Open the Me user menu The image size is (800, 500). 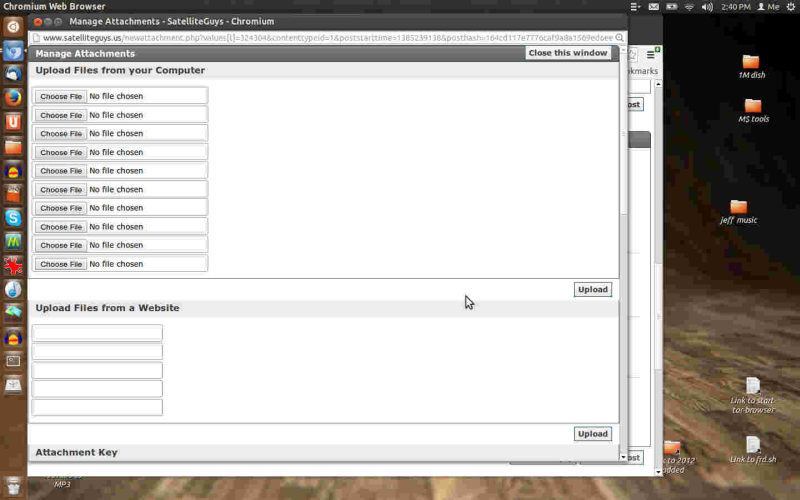pos(768,7)
